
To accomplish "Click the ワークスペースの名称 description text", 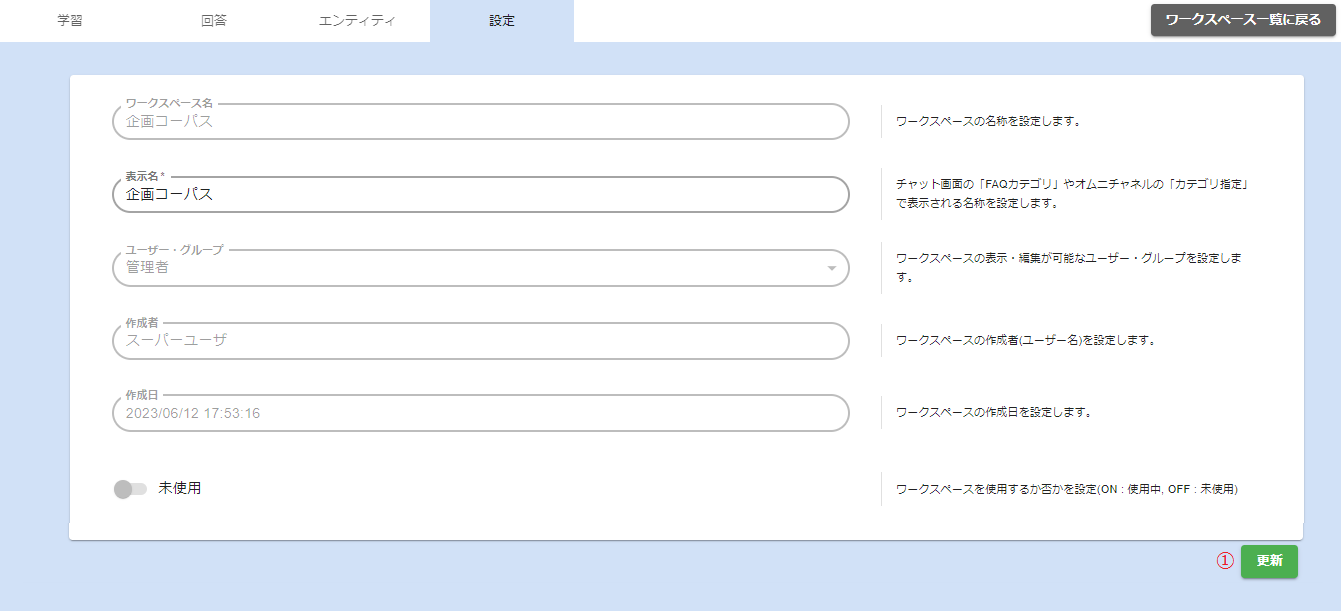I will click(x=988, y=122).
